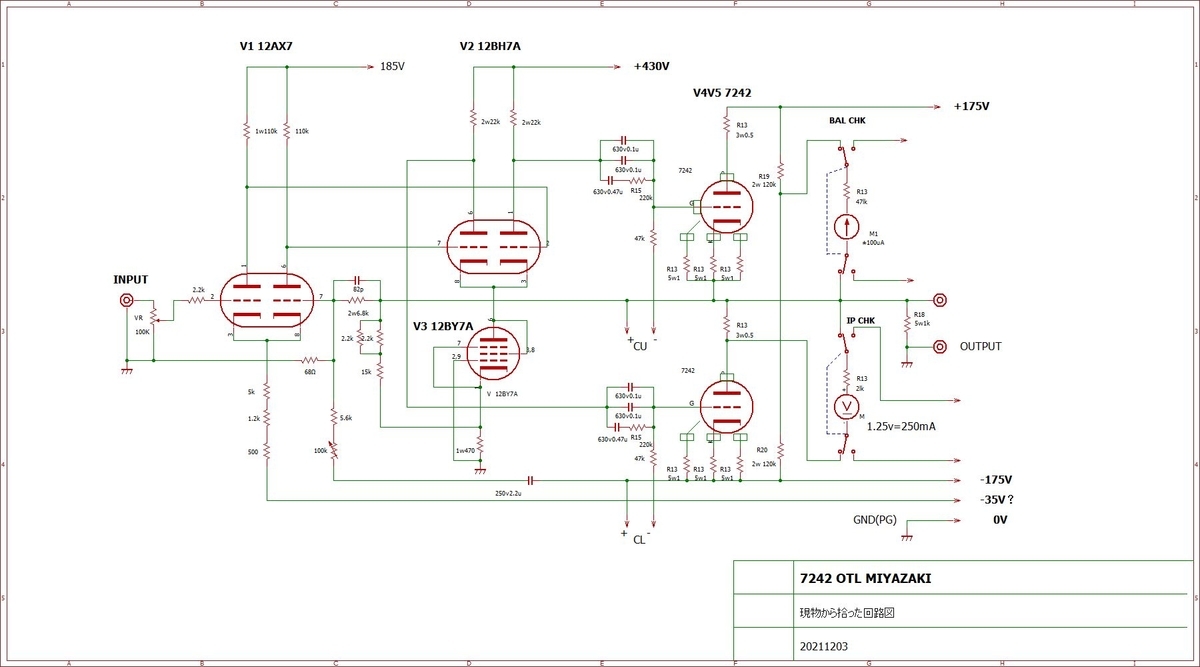Screen dimensions: 1200x667
Task: Click the date '20211203' in title block
Action: click(x=824, y=646)
